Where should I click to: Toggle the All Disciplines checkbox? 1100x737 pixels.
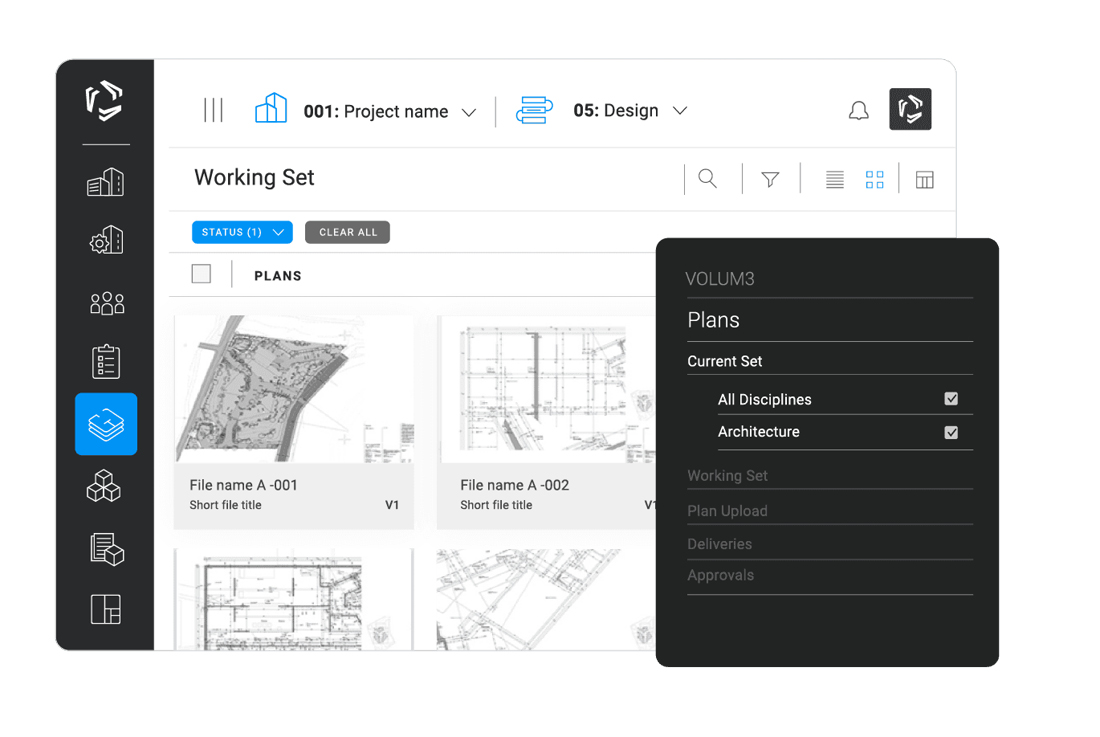pos(951,399)
